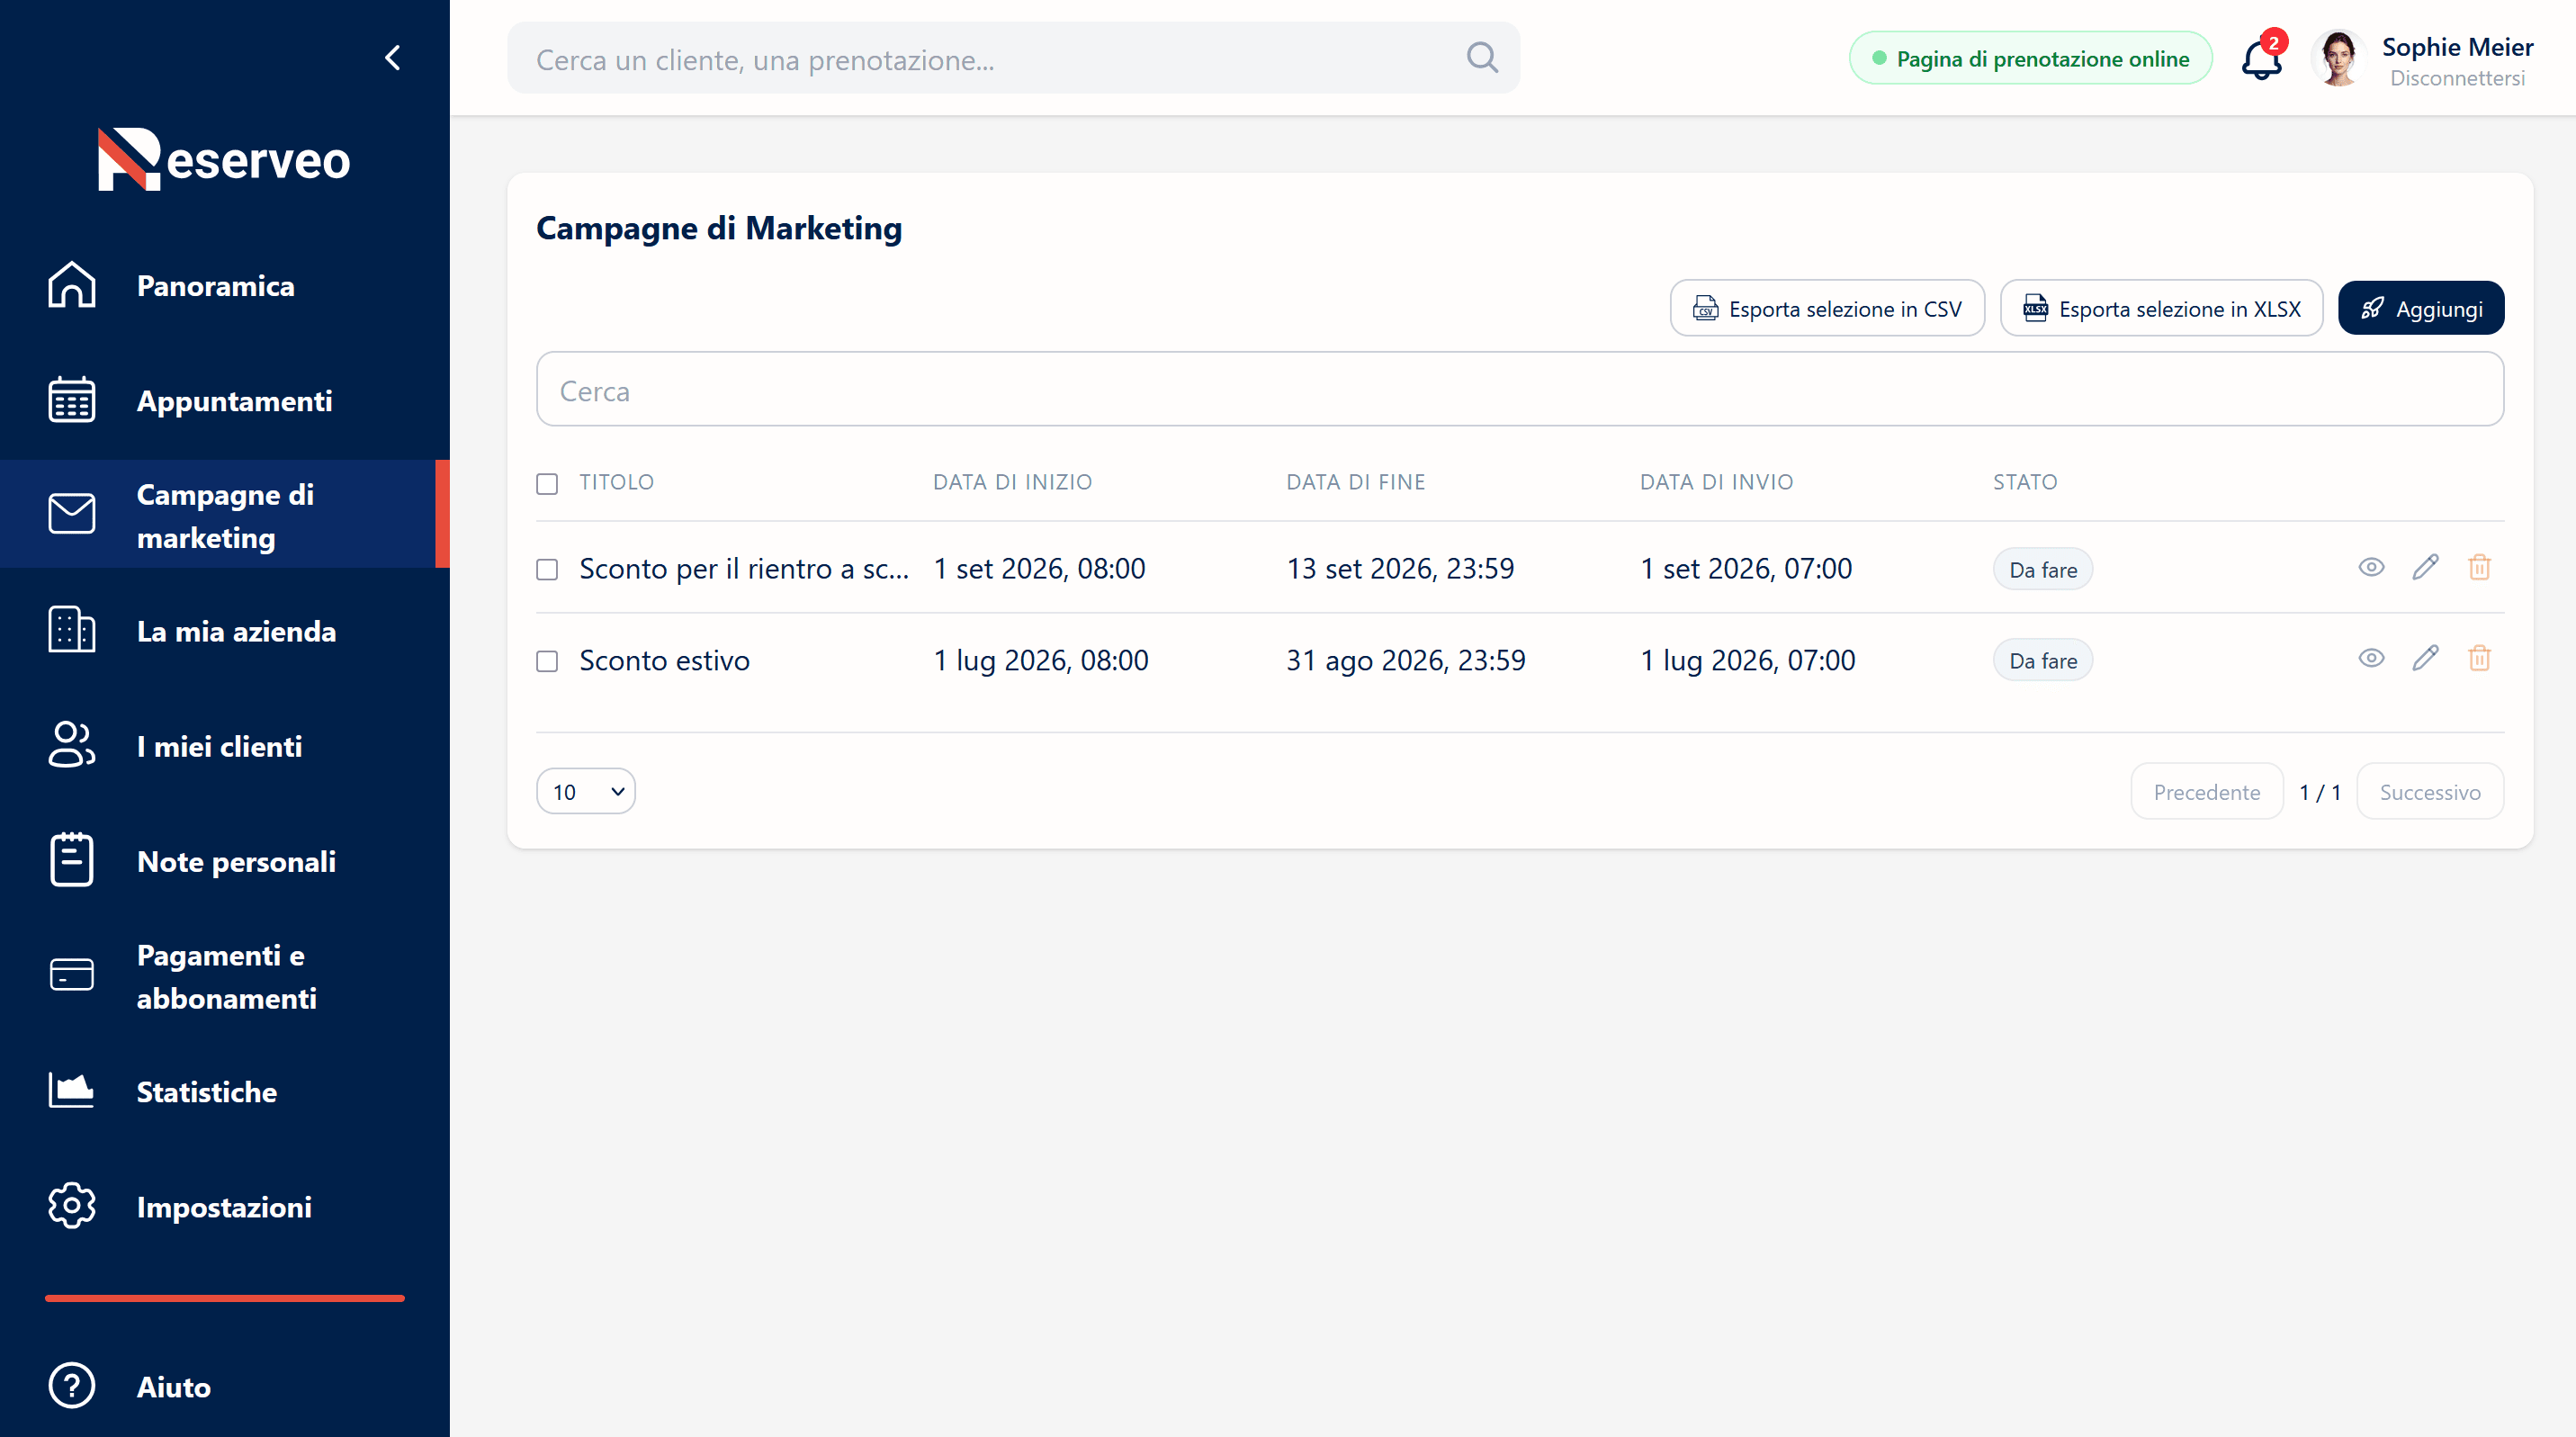Check the Sconto estivo row checkbox
The image size is (2576, 1437).
547,661
